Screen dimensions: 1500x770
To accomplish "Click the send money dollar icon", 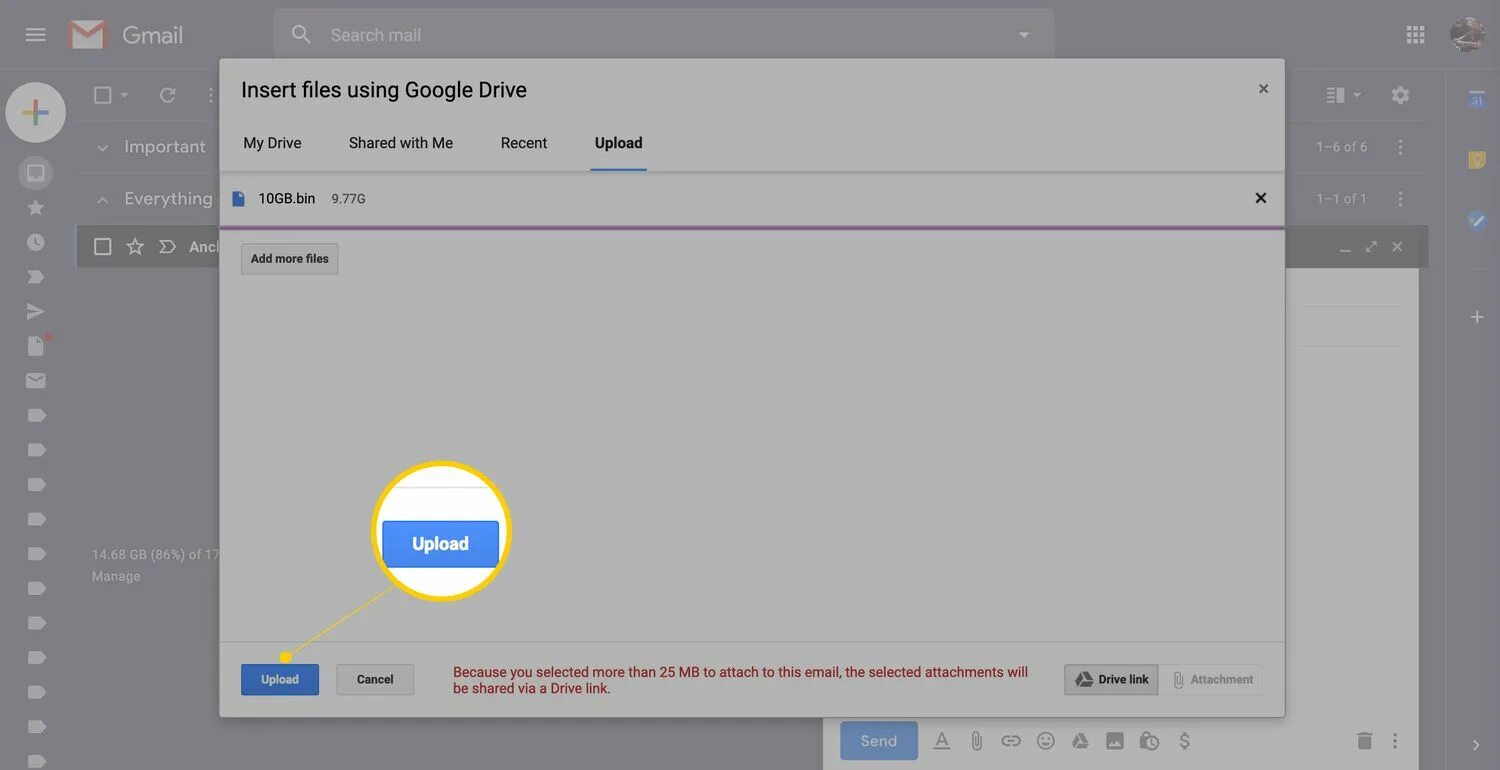I will pyautogui.click(x=1184, y=741).
